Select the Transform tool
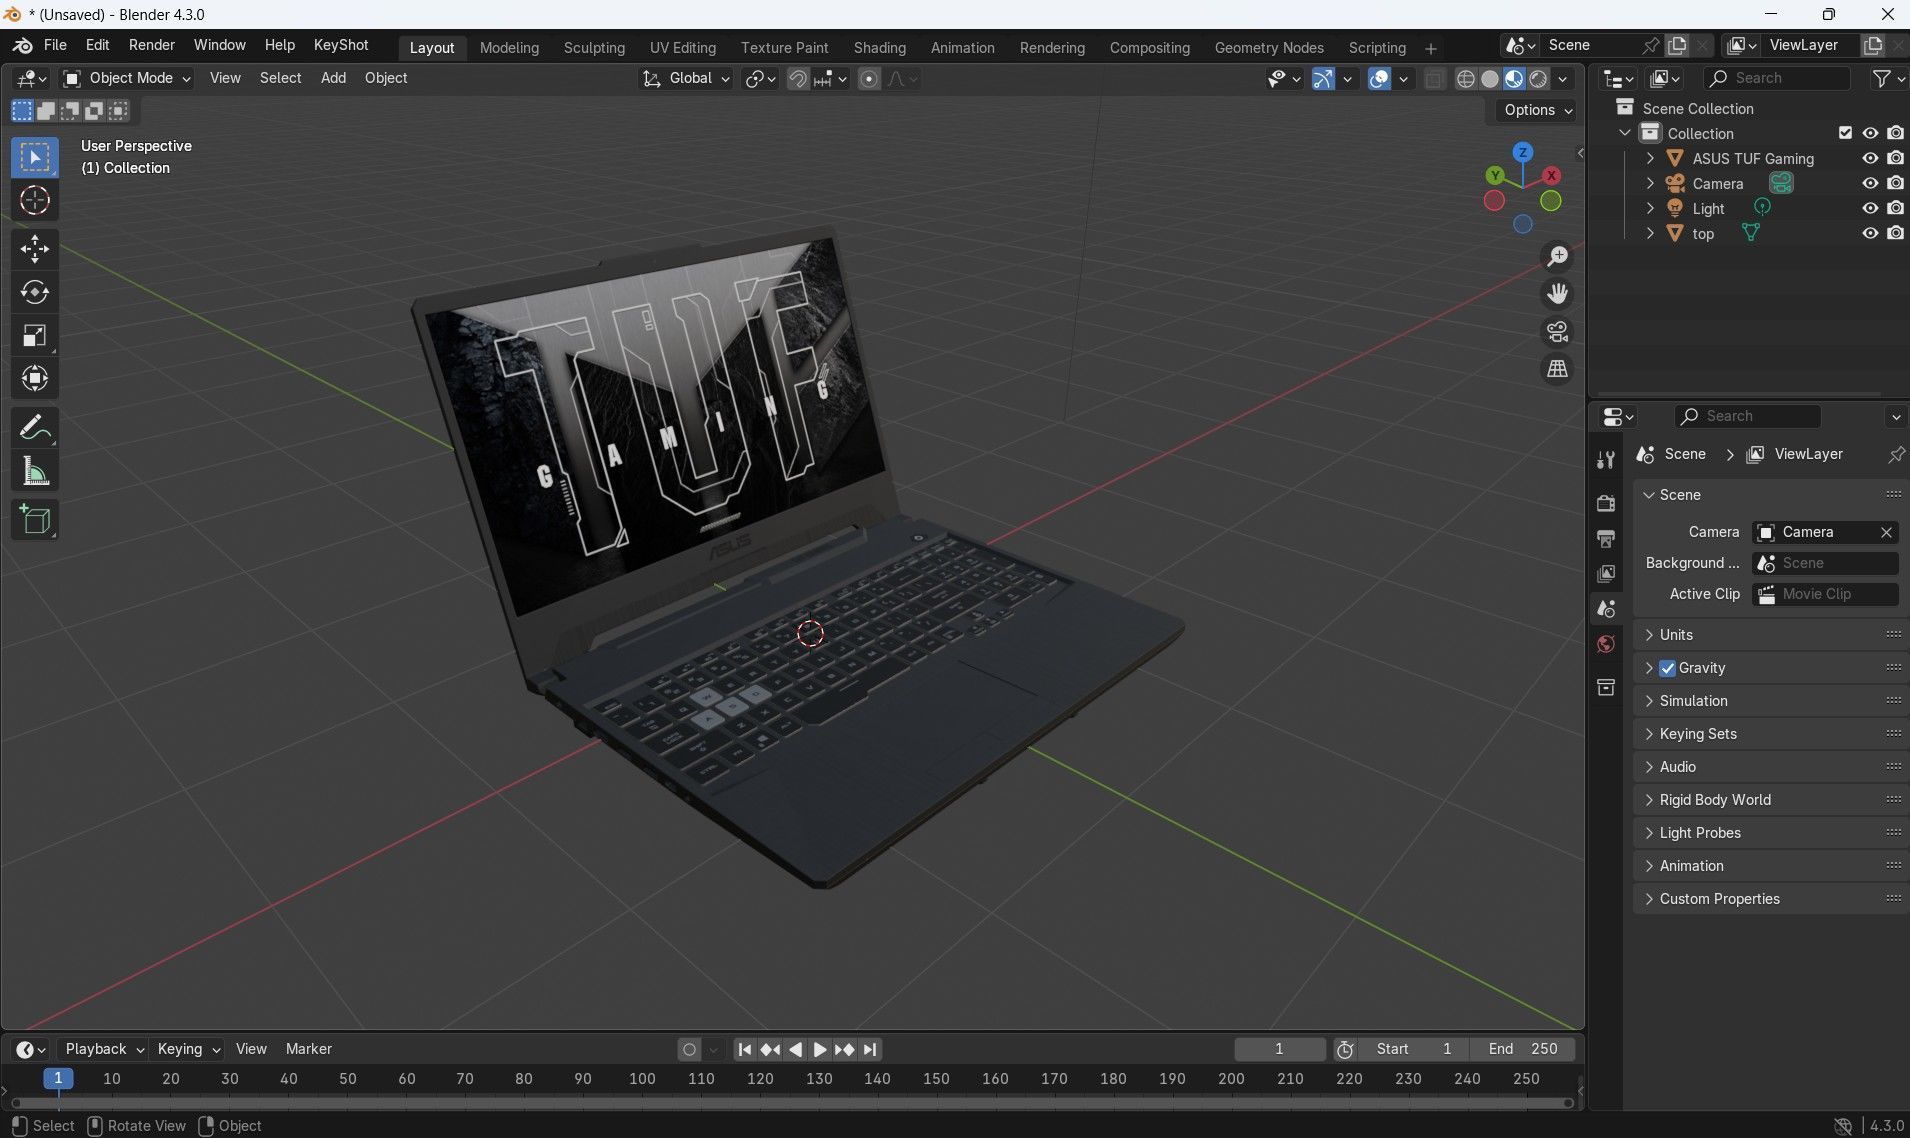The height and width of the screenshot is (1138, 1910). [35, 379]
